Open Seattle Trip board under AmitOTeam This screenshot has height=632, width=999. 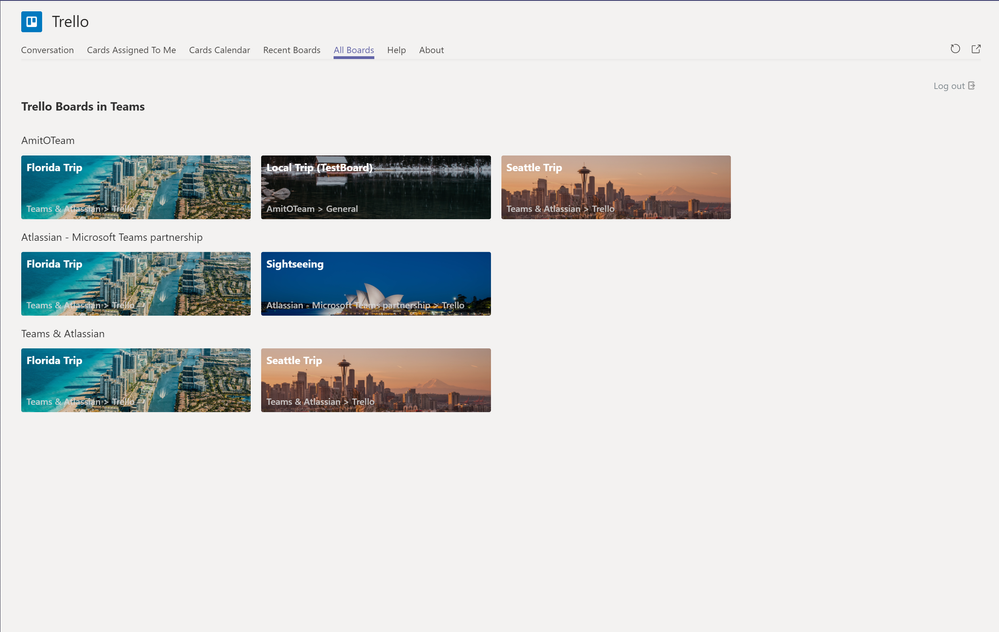(x=616, y=187)
